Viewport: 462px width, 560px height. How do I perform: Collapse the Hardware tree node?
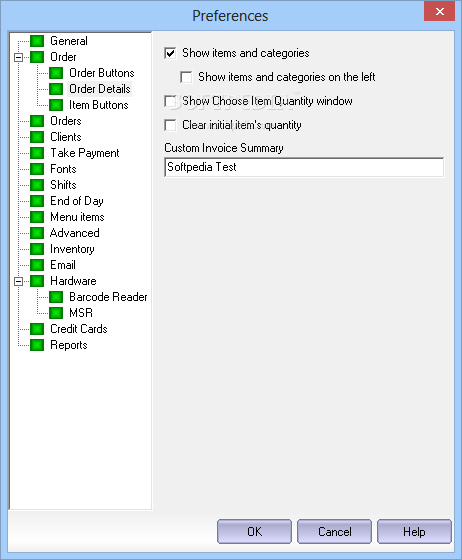(x=18, y=281)
